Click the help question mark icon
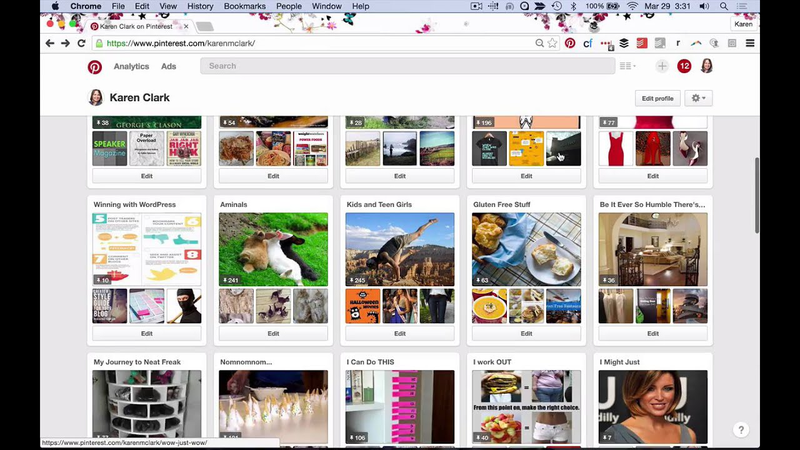Screen dimensions: 800x450 coord(741,429)
